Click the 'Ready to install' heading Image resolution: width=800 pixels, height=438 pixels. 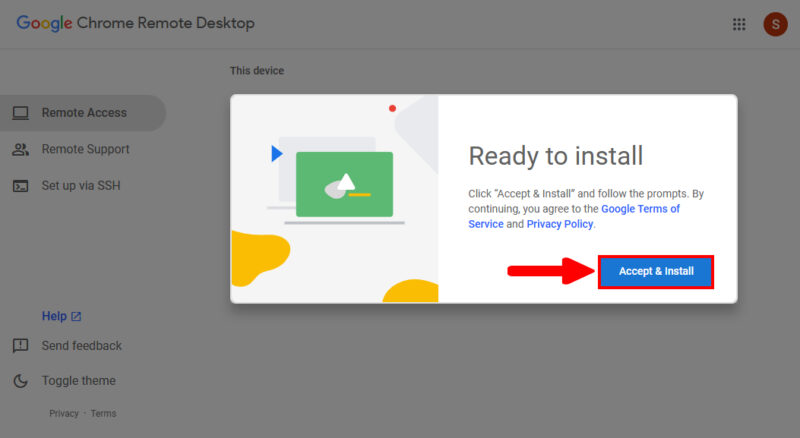(556, 156)
